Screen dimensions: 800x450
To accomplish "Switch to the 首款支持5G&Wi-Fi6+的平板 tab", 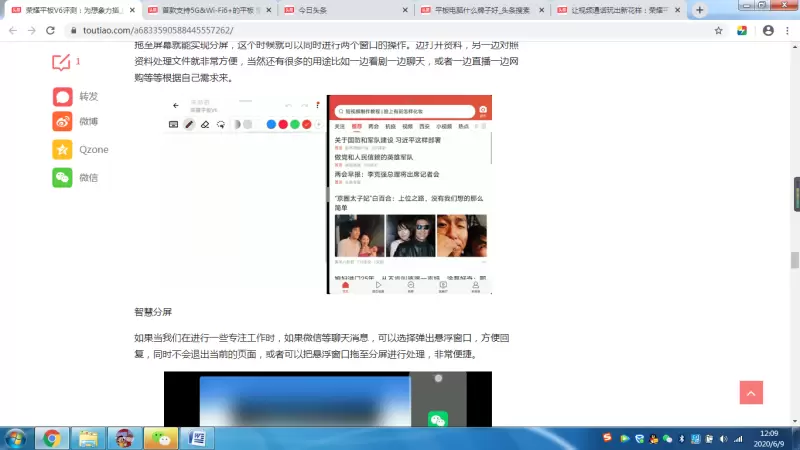I will (205, 10).
